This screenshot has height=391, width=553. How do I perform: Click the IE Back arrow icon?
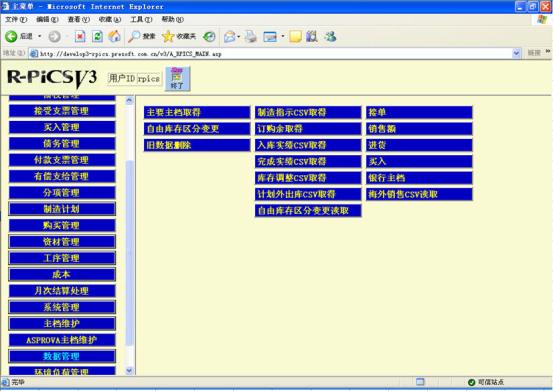click(11, 36)
